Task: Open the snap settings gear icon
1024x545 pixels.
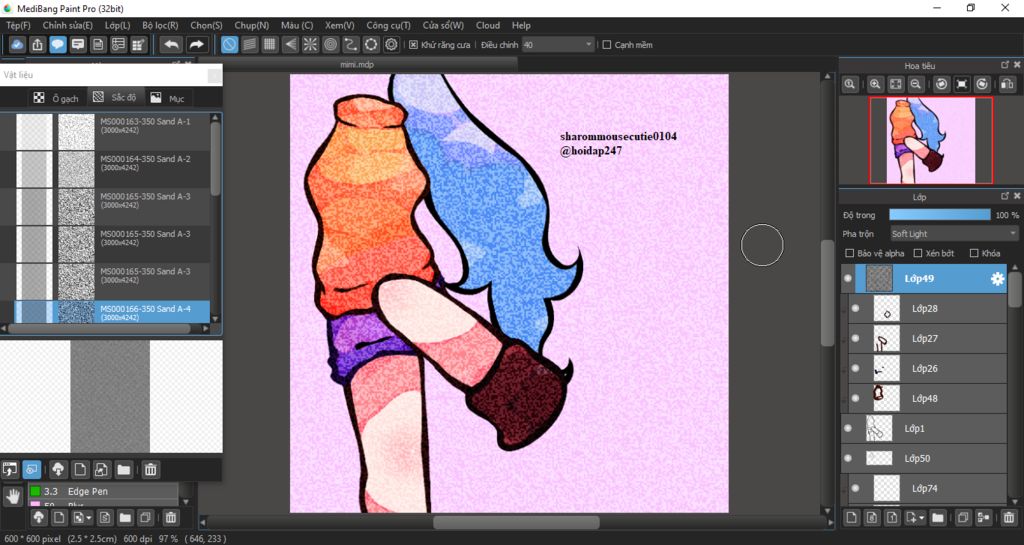Action: click(391, 44)
